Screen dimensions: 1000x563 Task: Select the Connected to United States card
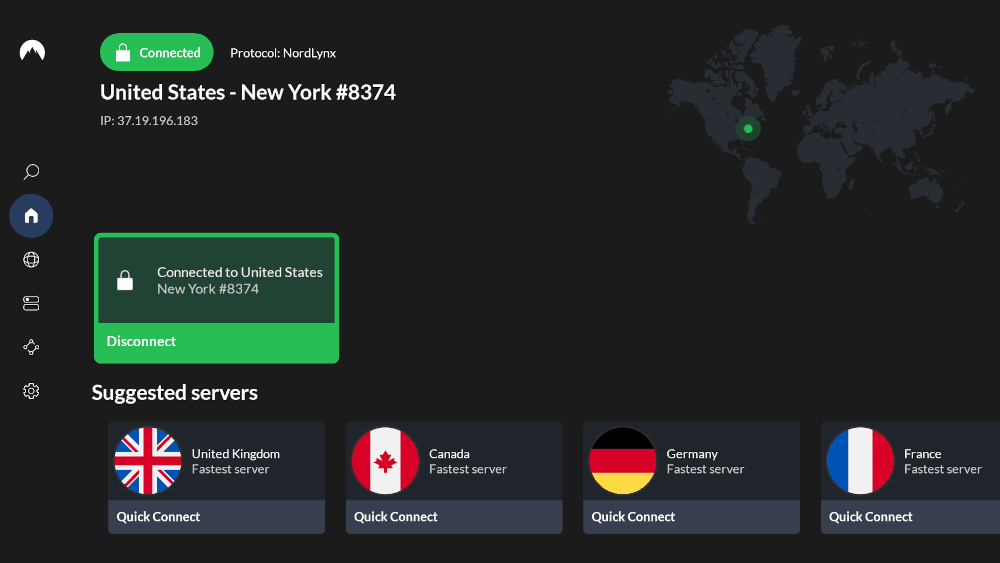[216, 281]
